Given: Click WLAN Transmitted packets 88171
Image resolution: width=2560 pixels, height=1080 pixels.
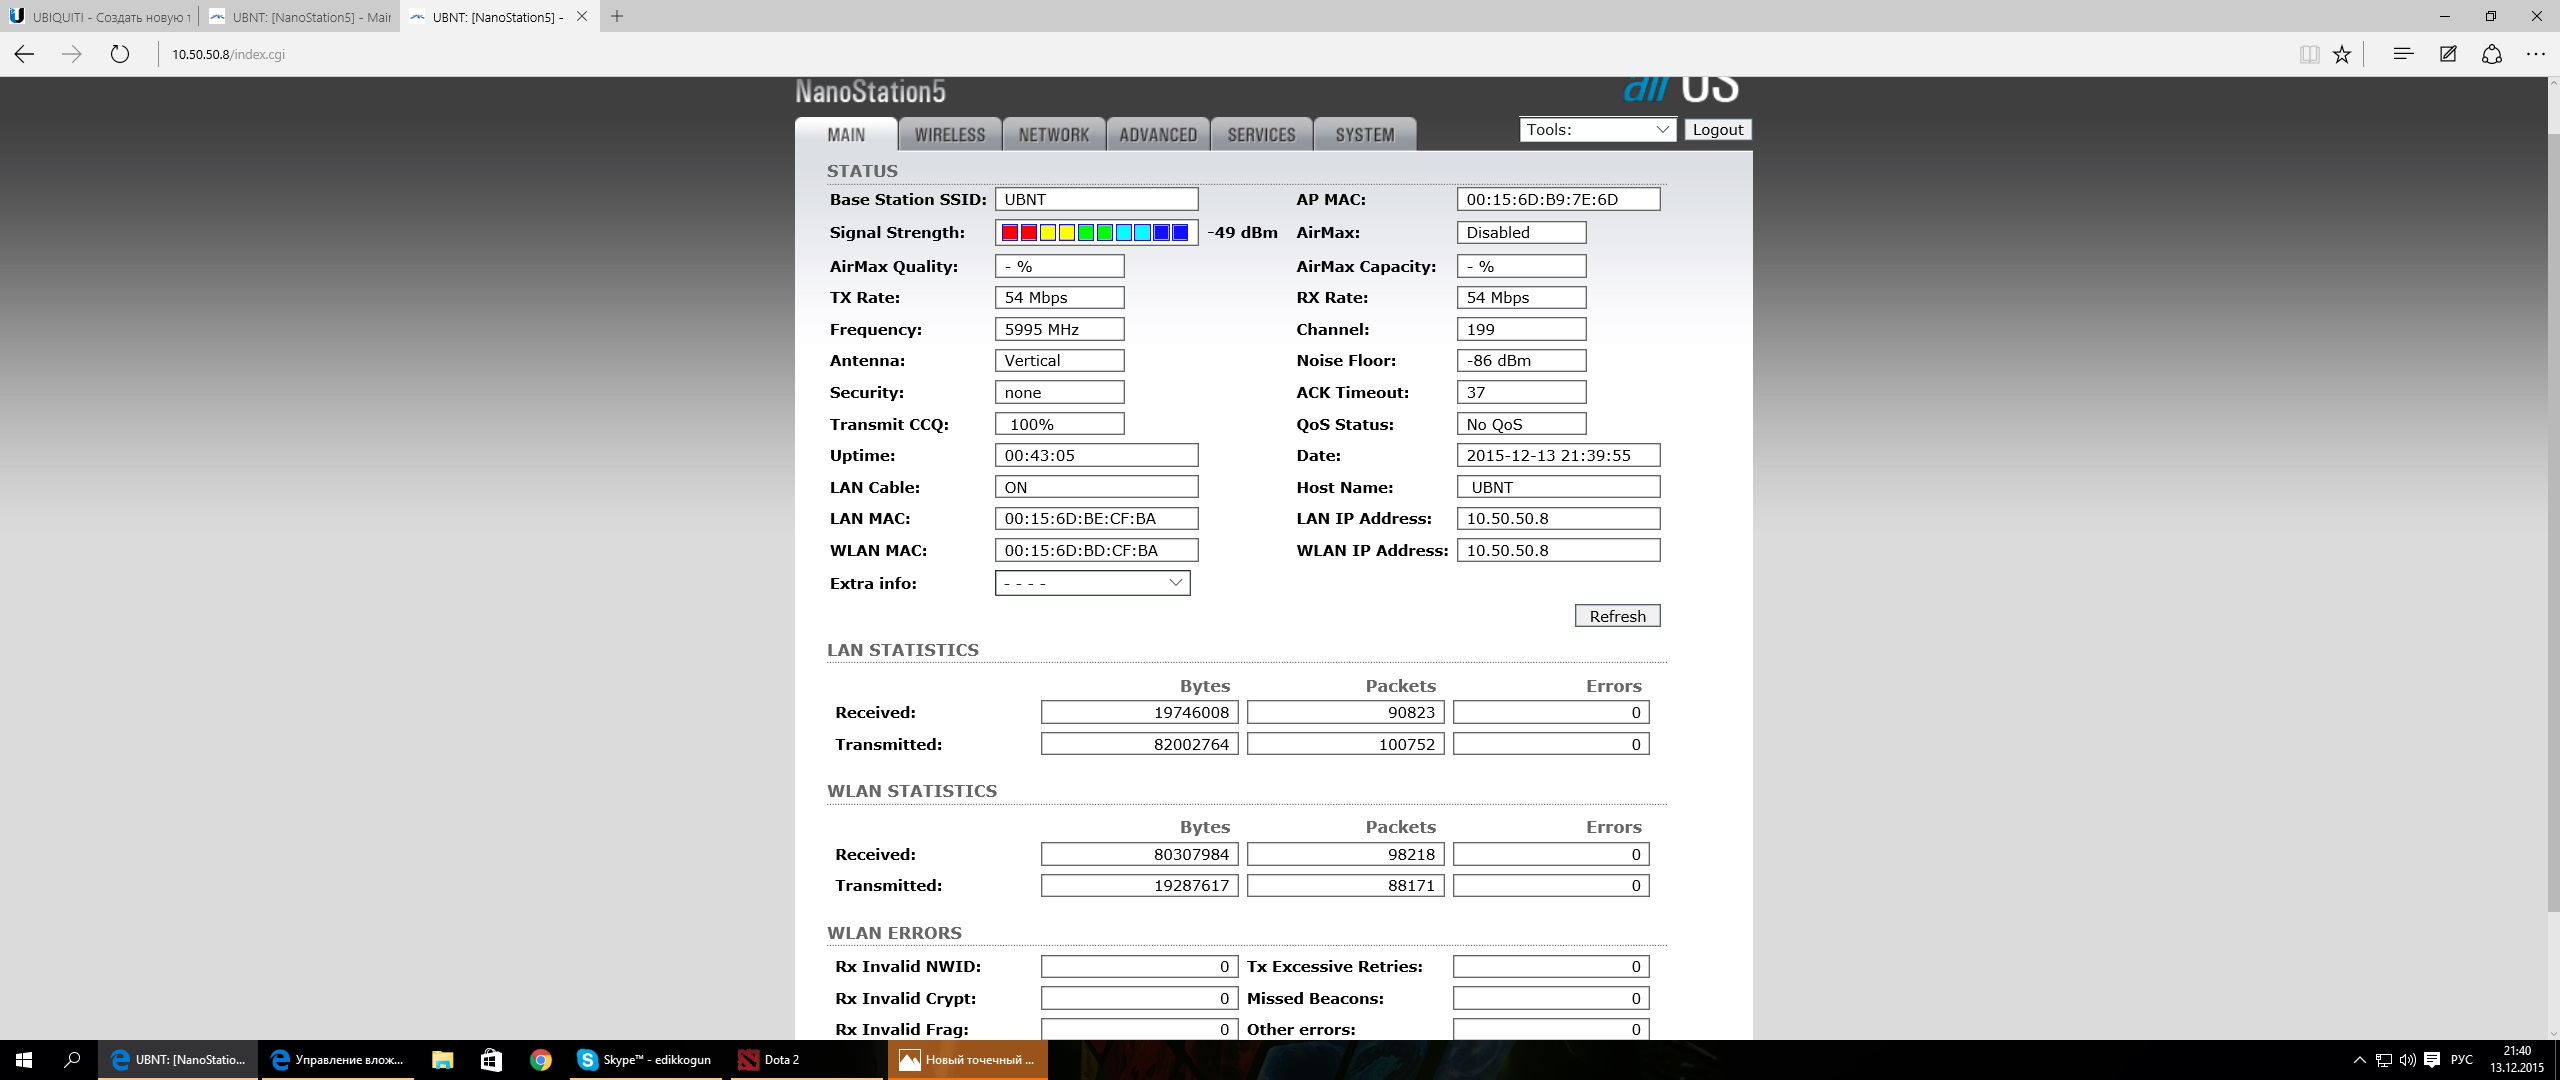Looking at the screenshot, I should pyautogui.click(x=1345, y=885).
